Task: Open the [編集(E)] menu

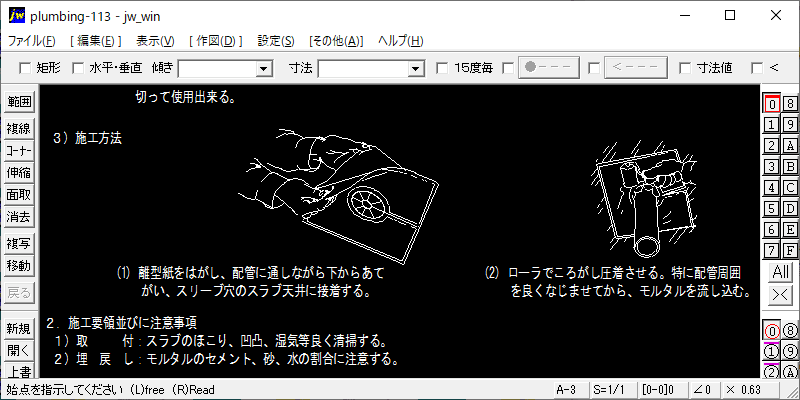Action: 96,41
